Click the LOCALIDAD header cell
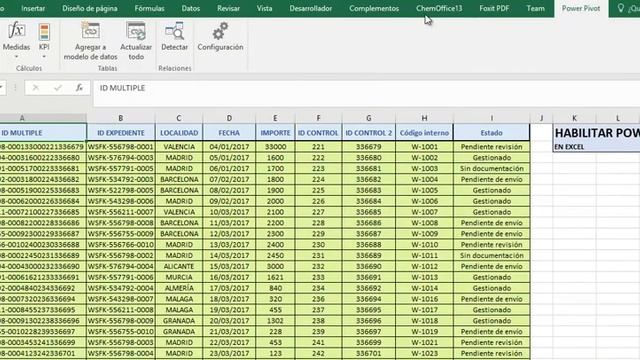This screenshot has height=360, width=640. 179,133
